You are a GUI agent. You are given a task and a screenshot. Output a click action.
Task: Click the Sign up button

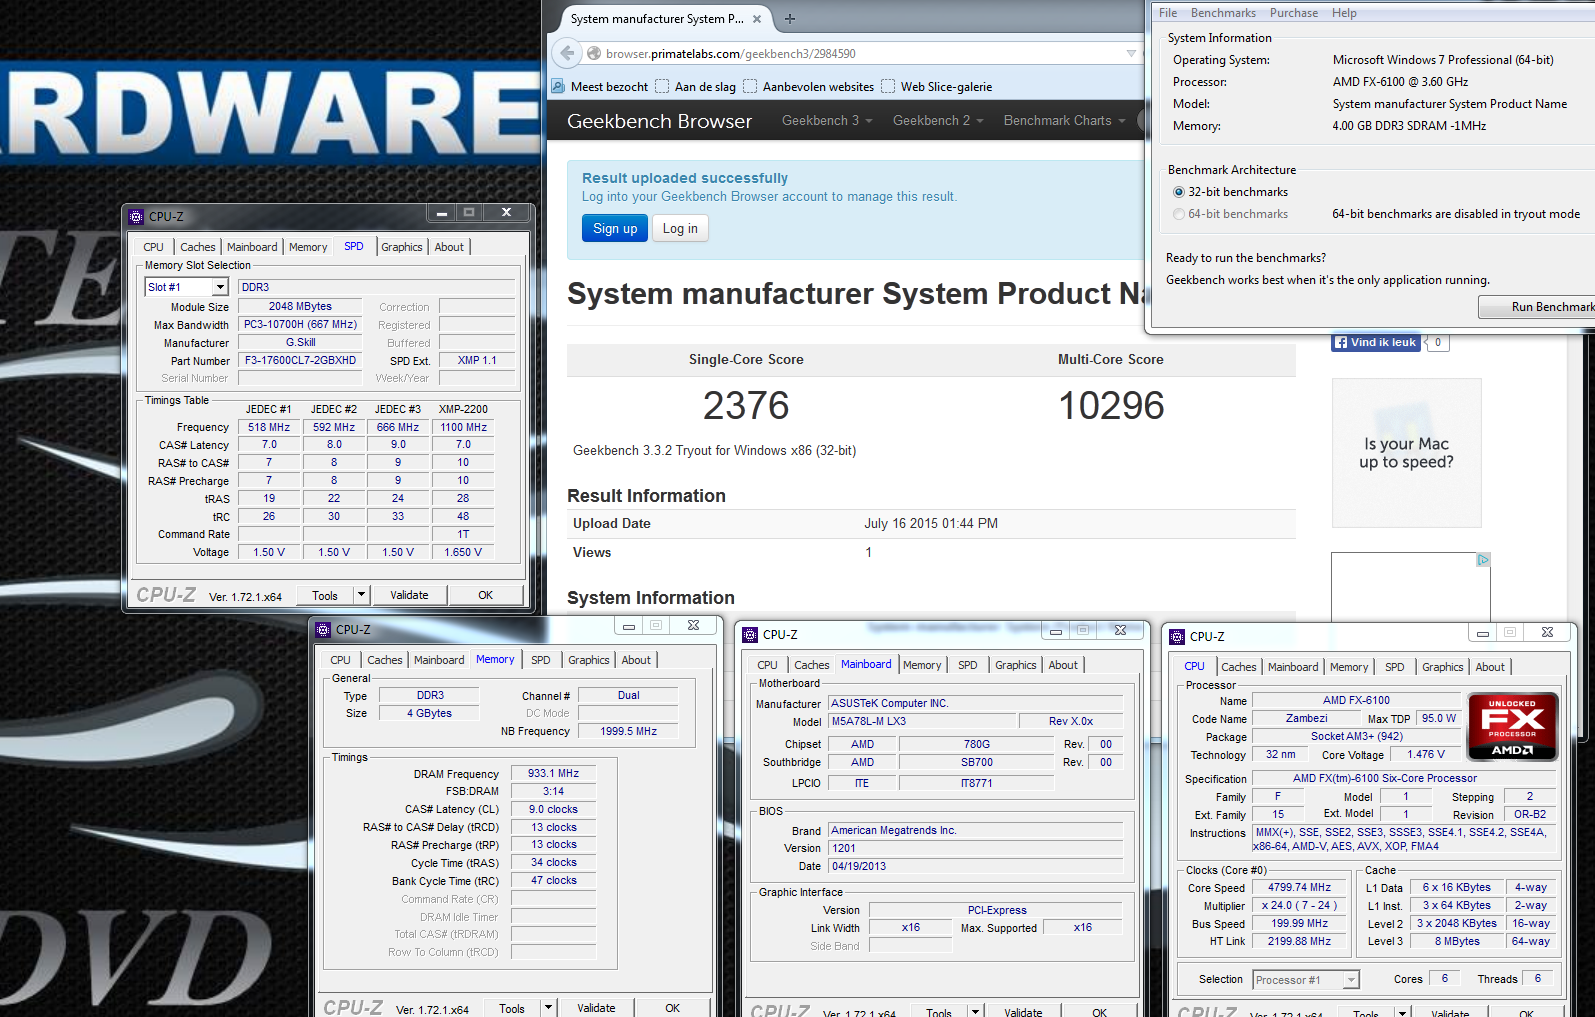615,229
